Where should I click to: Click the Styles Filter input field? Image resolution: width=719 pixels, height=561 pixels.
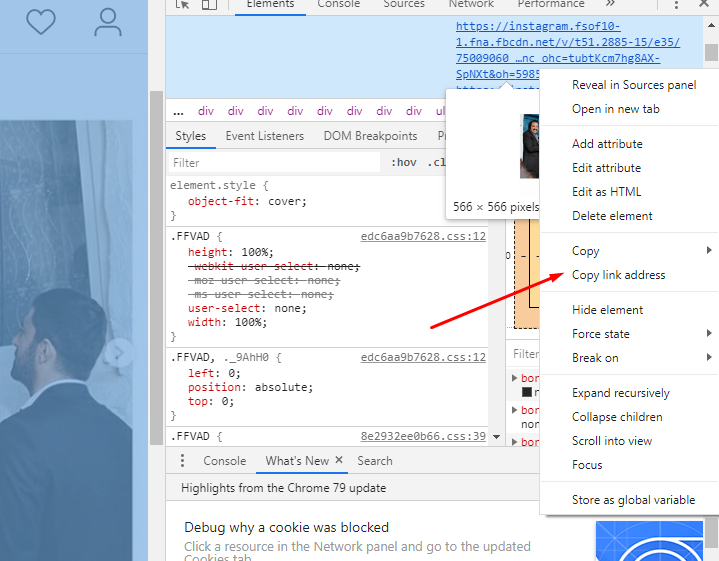pyautogui.click(x=274, y=163)
